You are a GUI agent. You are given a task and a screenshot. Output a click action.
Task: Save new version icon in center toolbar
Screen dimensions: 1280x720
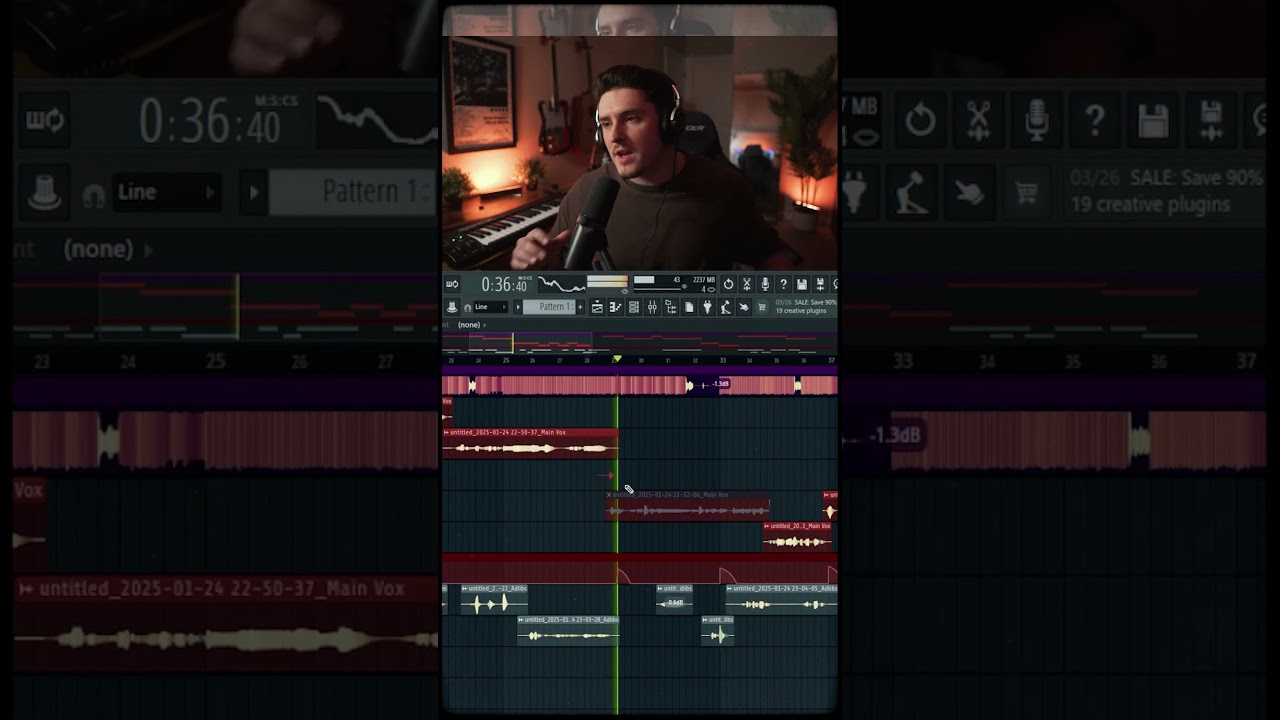[820, 284]
